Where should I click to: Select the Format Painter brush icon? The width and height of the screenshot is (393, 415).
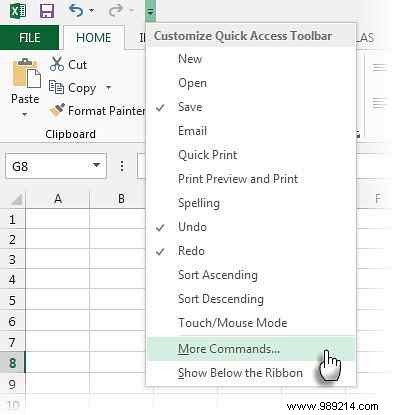57,110
